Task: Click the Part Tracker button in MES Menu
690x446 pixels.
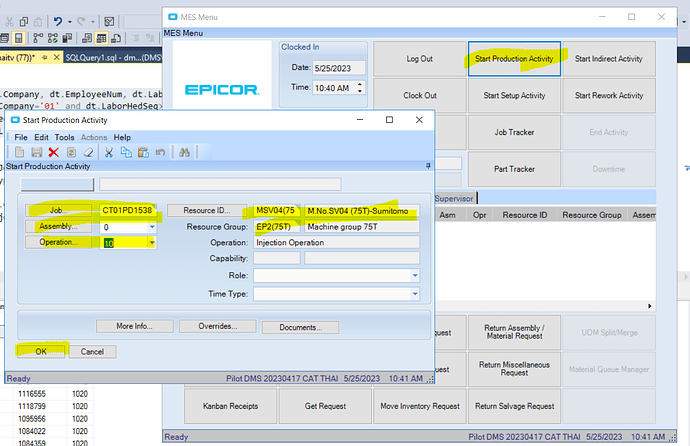Action: (514, 169)
